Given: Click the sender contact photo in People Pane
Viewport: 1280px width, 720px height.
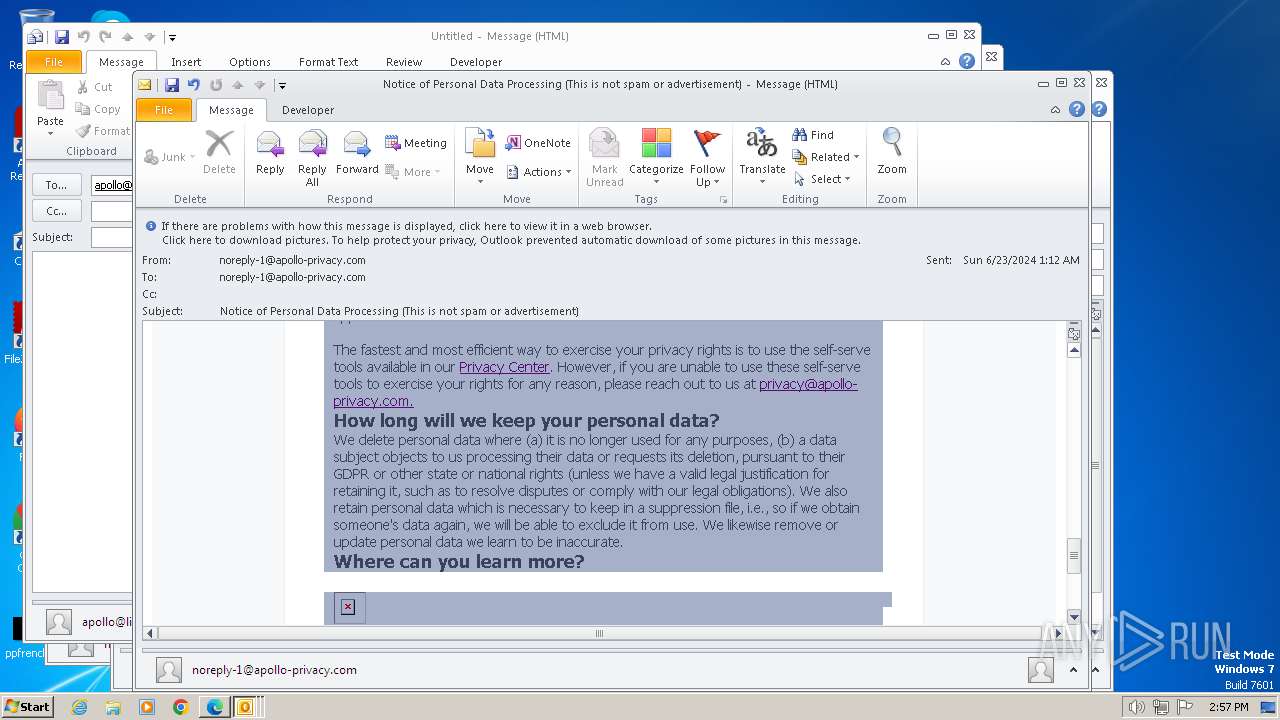Looking at the screenshot, I should [169, 670].
